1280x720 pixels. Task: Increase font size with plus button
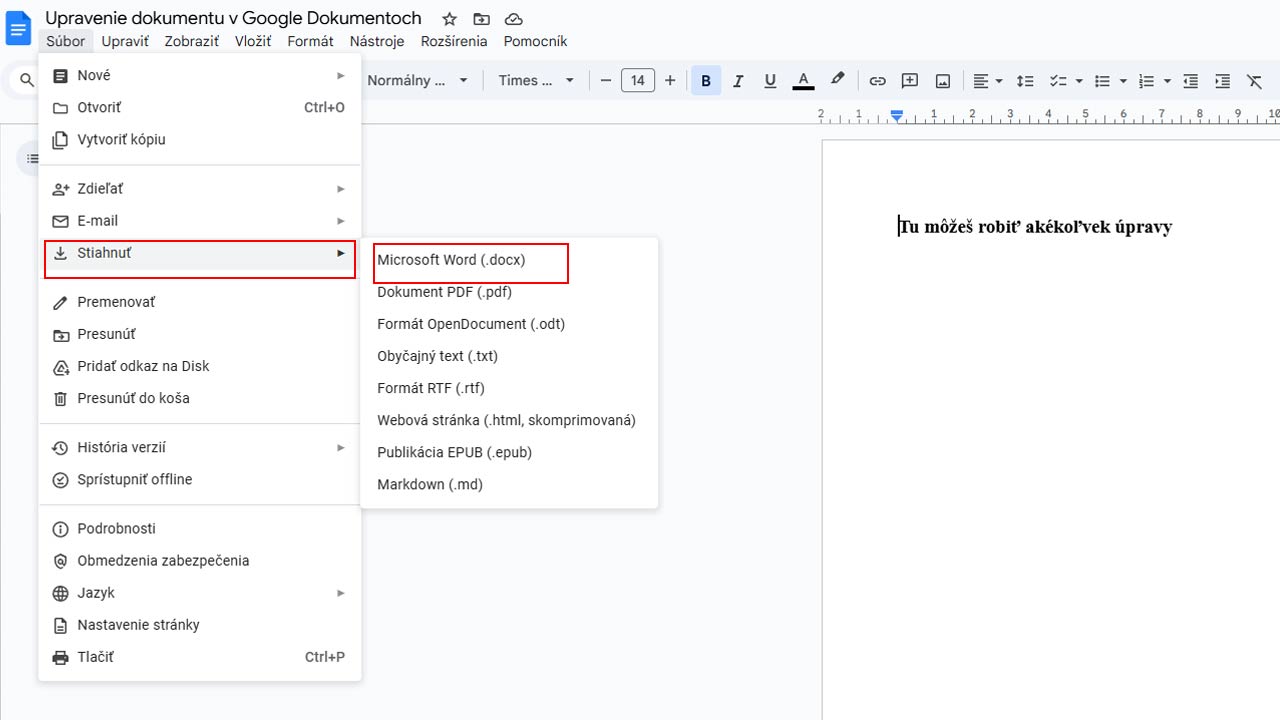coord(670,81)
